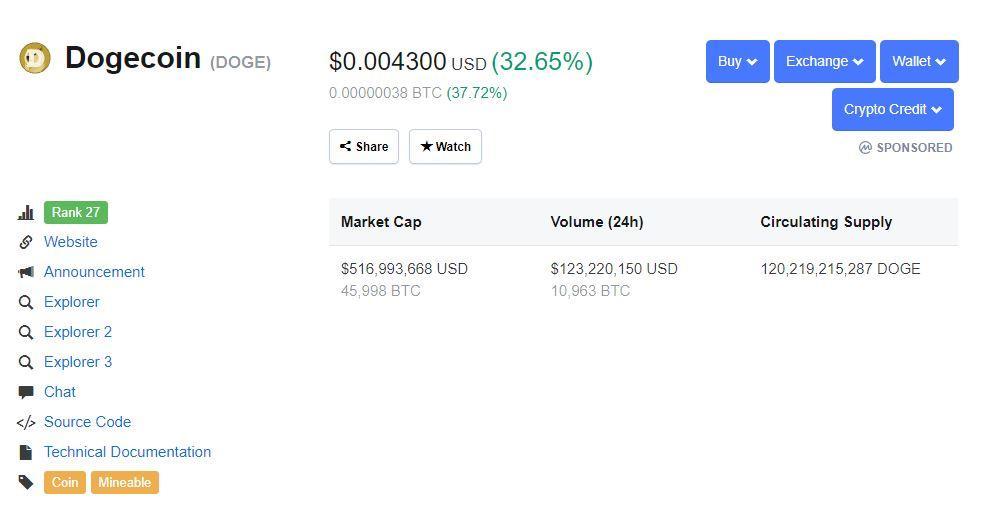This screenshot has height=528, width=989.
Task: Click the bar chart icon beside Rank
Action: 26,213
